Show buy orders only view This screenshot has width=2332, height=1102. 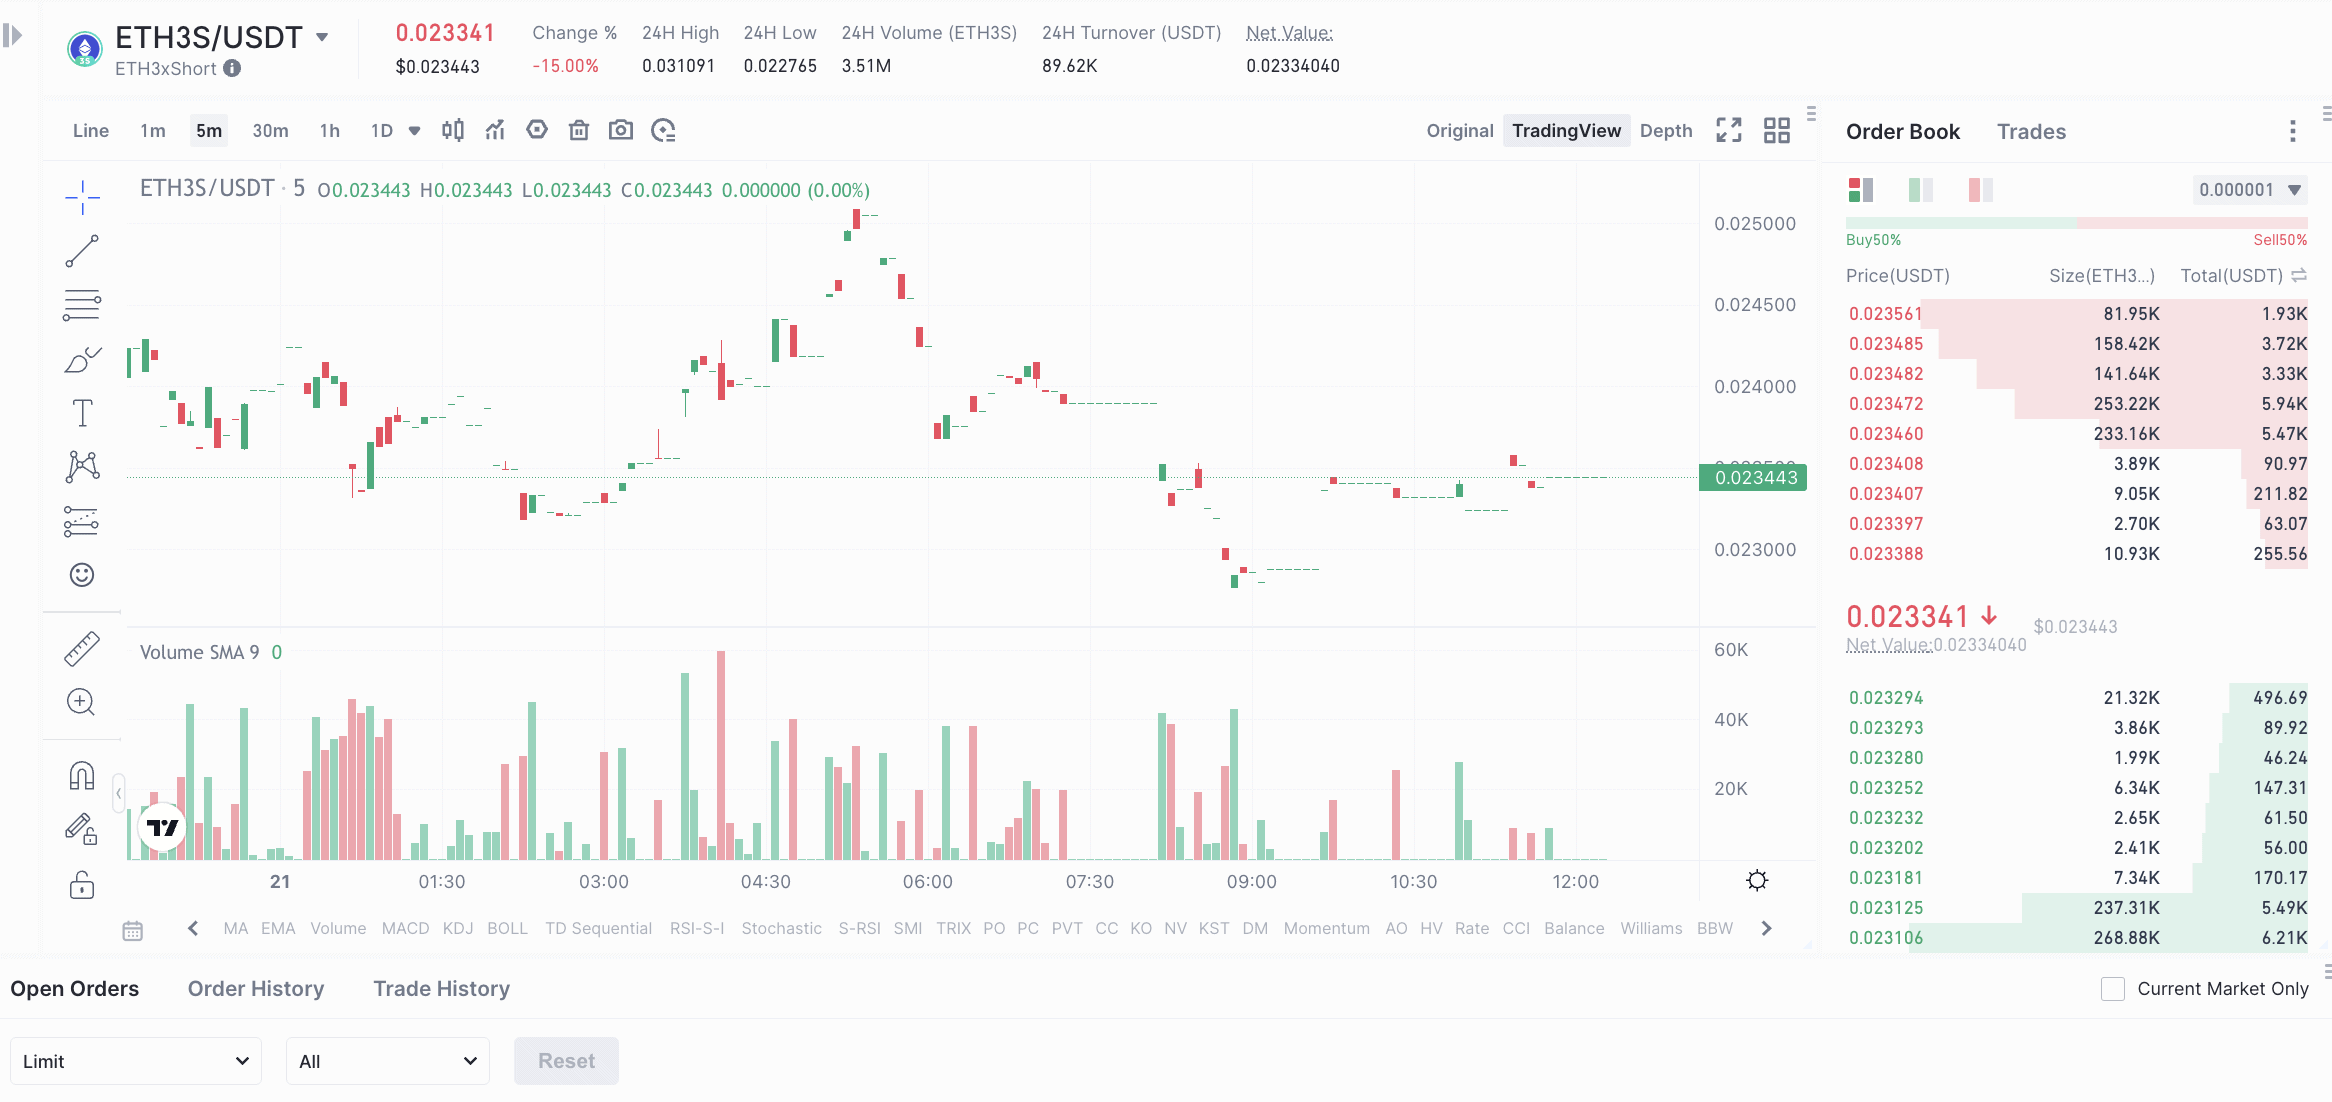tap(1920, 190)
